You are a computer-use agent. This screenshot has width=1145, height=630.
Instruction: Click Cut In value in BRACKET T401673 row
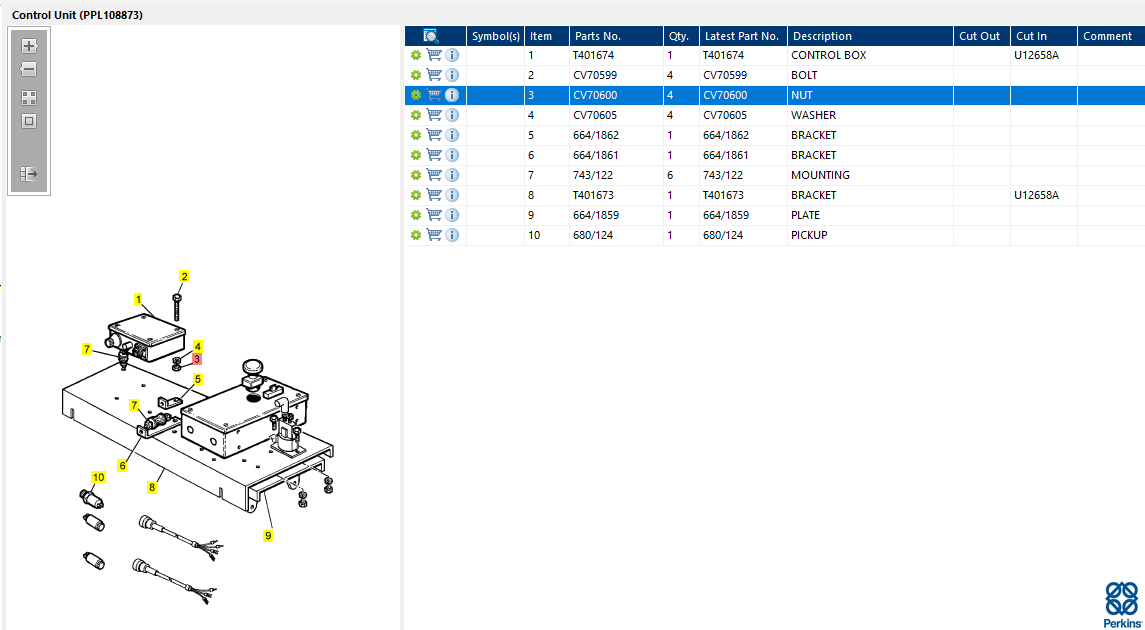tap(1044, 195)
